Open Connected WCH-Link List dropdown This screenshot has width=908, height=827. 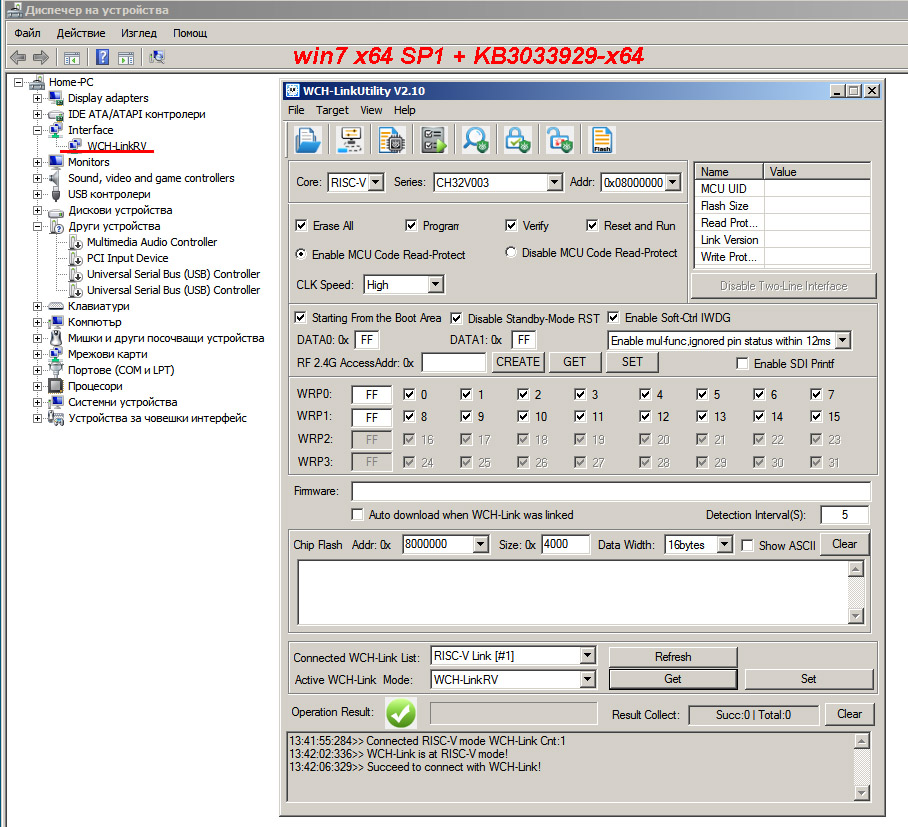coord(587,656)
